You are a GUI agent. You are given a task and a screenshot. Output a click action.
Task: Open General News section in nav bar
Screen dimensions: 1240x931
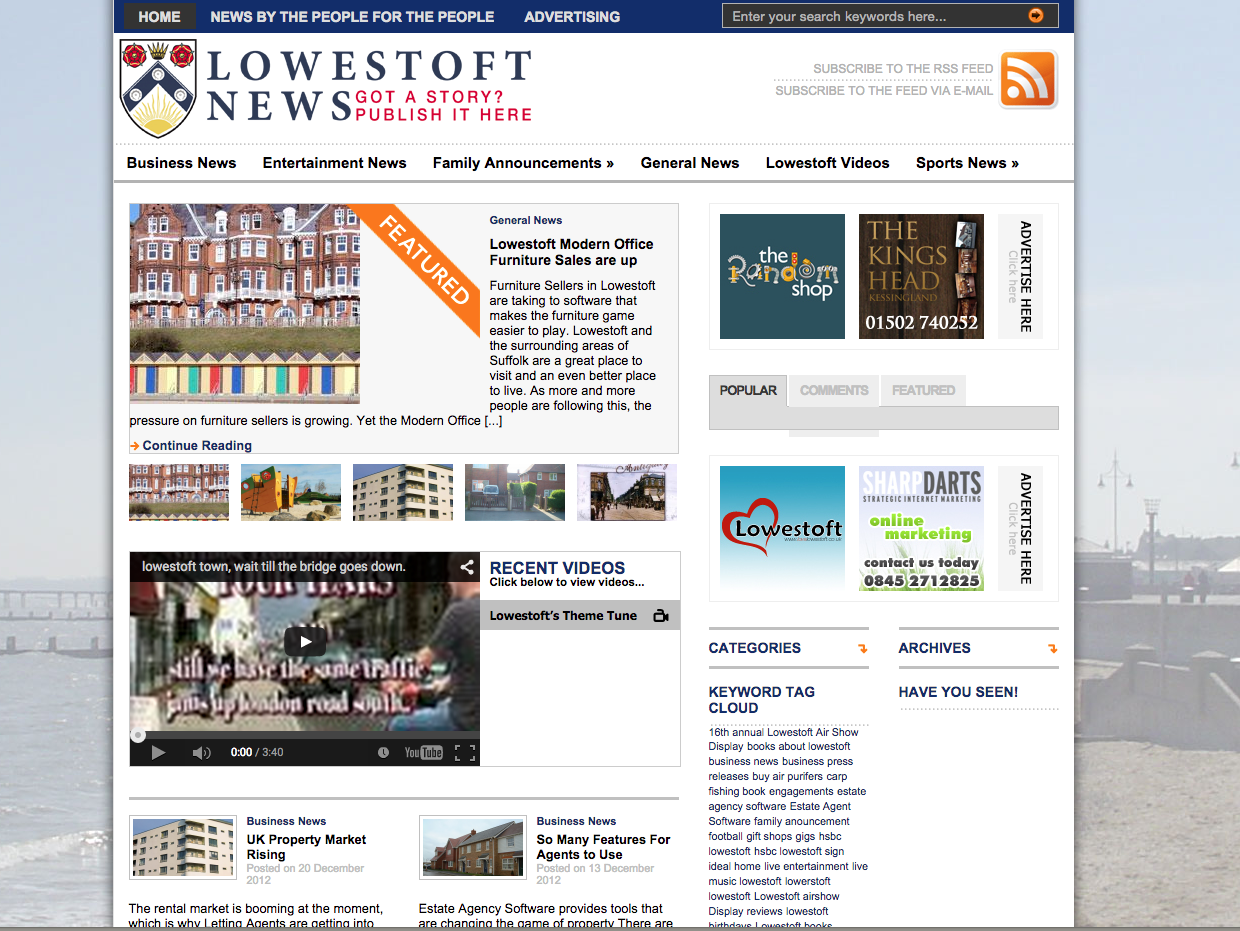[x=690, y=163]
